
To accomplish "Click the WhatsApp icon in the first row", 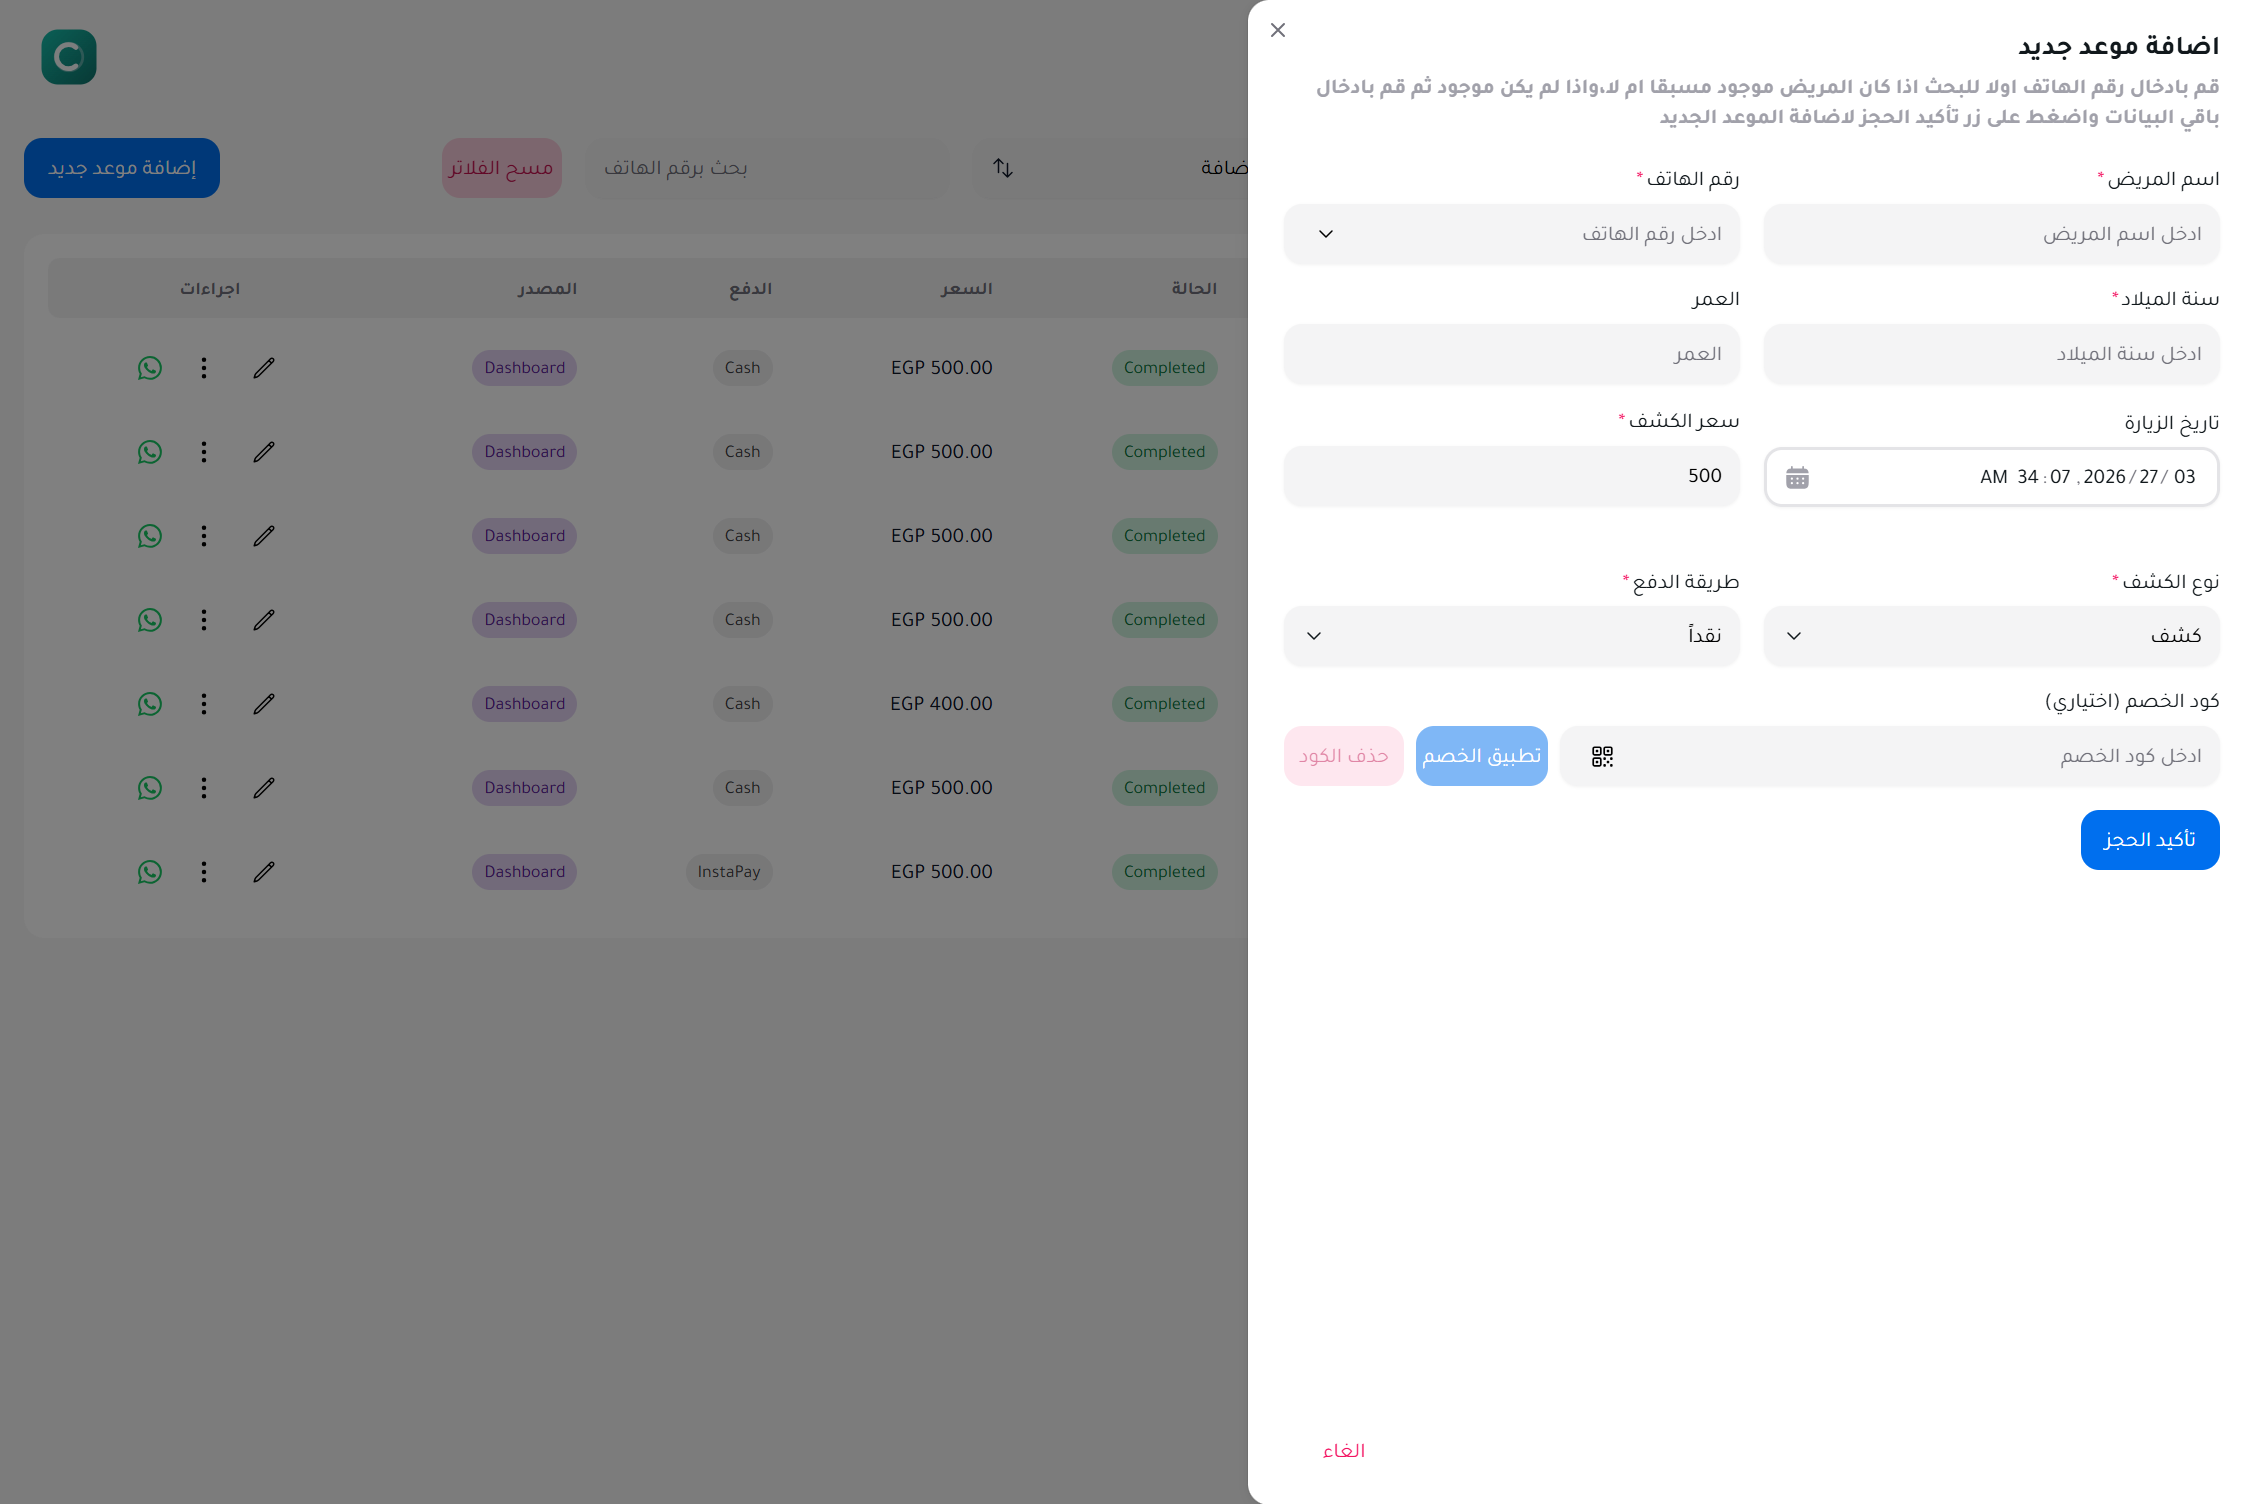I will [x=150, y=368].
